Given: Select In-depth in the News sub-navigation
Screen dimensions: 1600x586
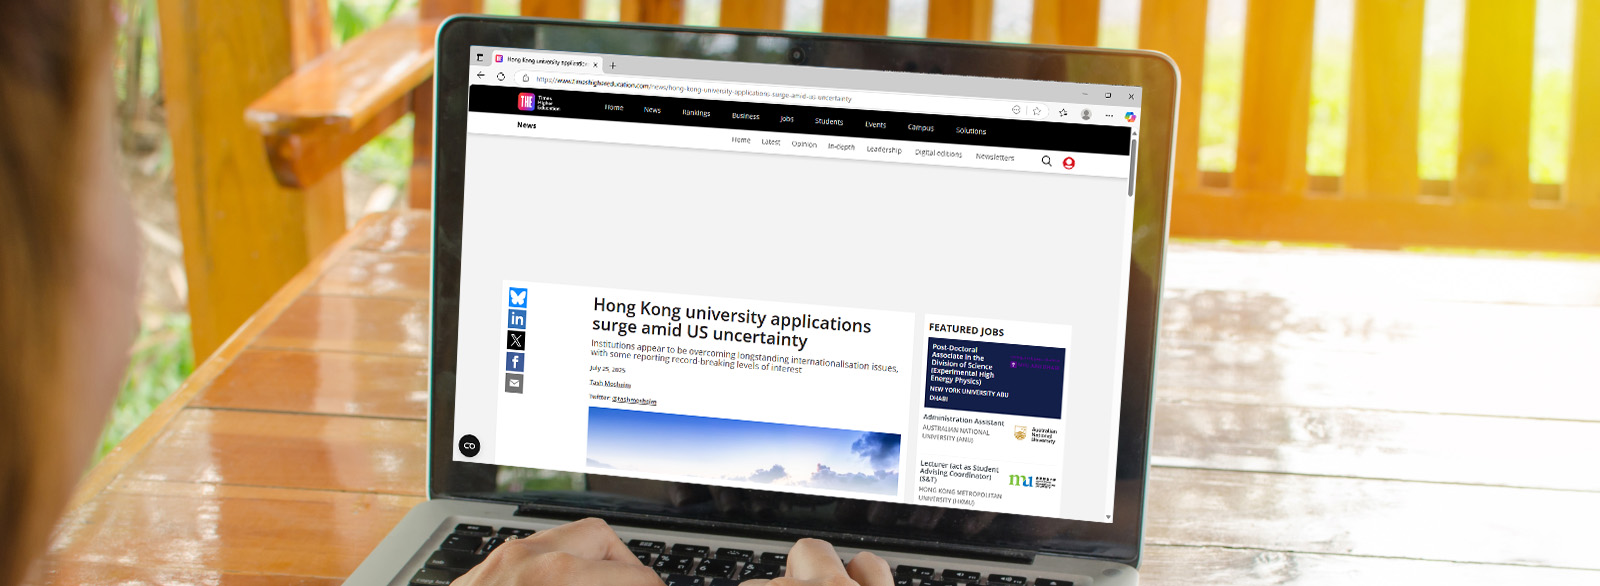Looking at the screenshot, I should (x=841, y=147).
